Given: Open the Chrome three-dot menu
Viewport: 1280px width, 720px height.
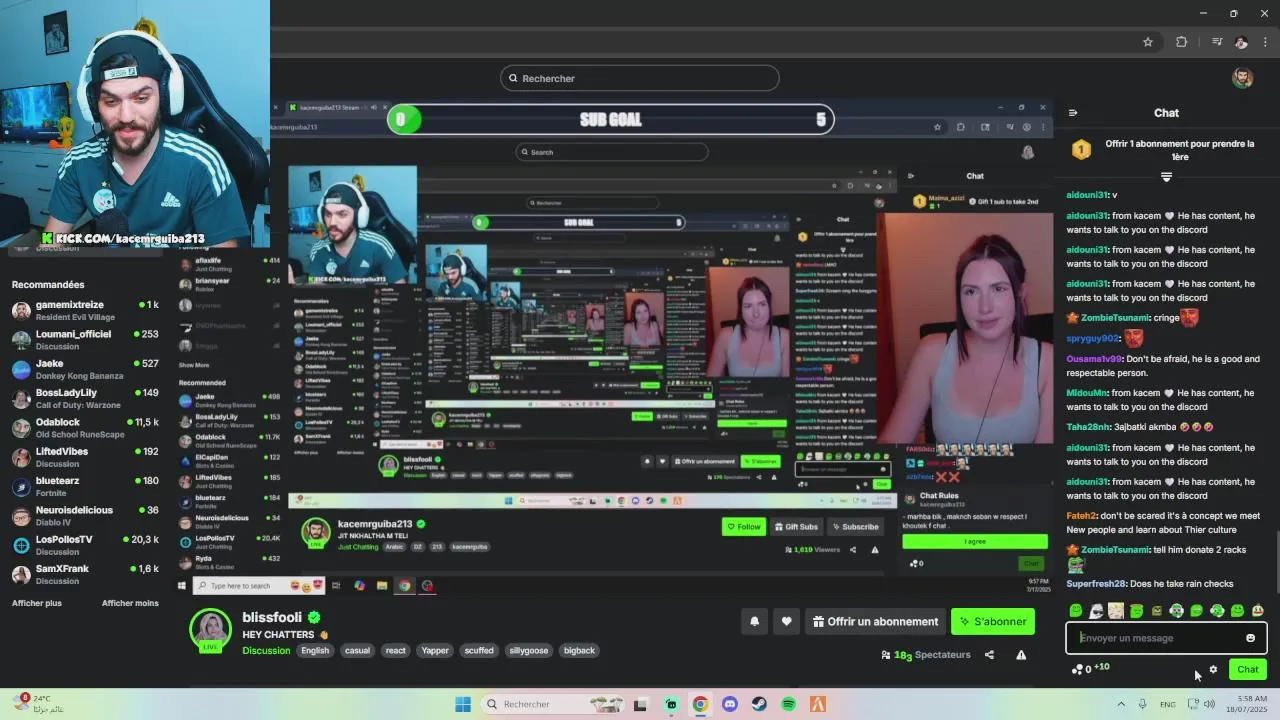Looking at the screenshot, I should point(1266,42).
